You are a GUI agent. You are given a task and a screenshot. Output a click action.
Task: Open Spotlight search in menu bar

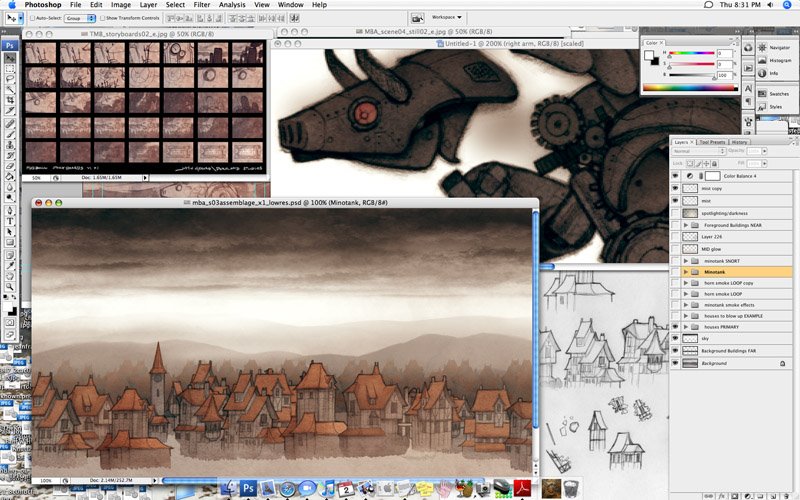pos(786,5)
